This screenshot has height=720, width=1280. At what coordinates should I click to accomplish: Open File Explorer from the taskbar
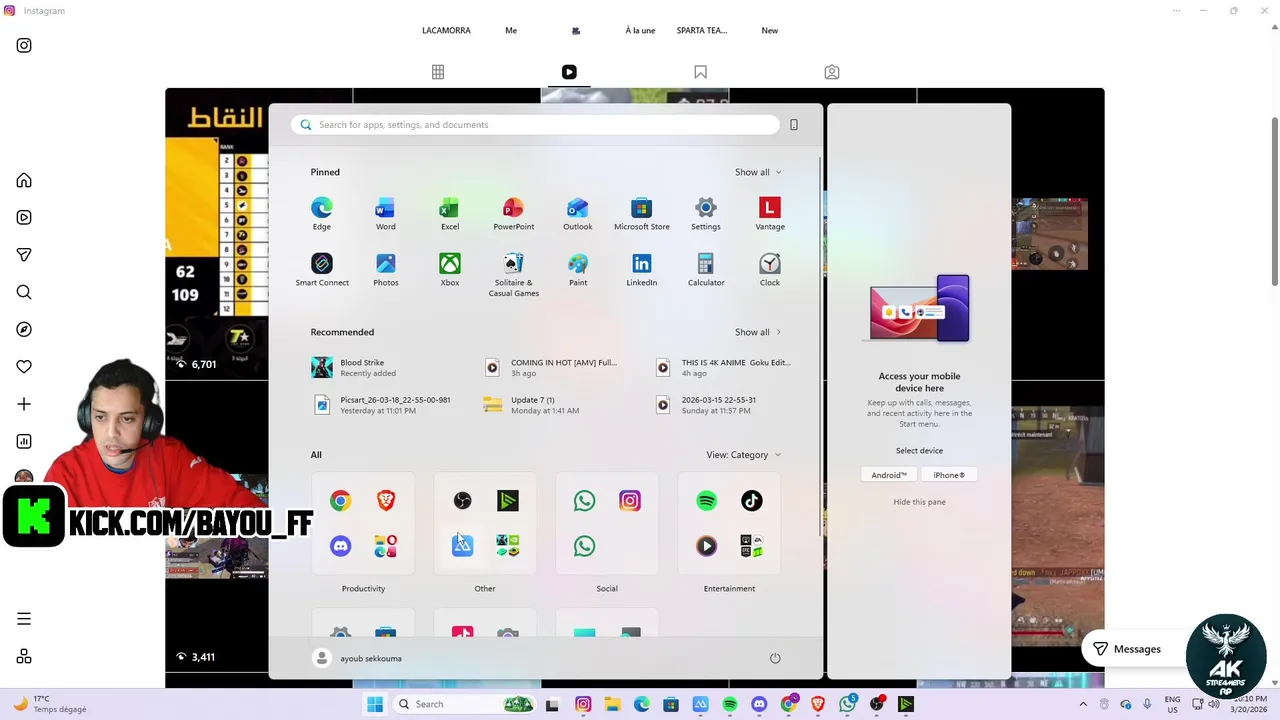click(612, 704)
